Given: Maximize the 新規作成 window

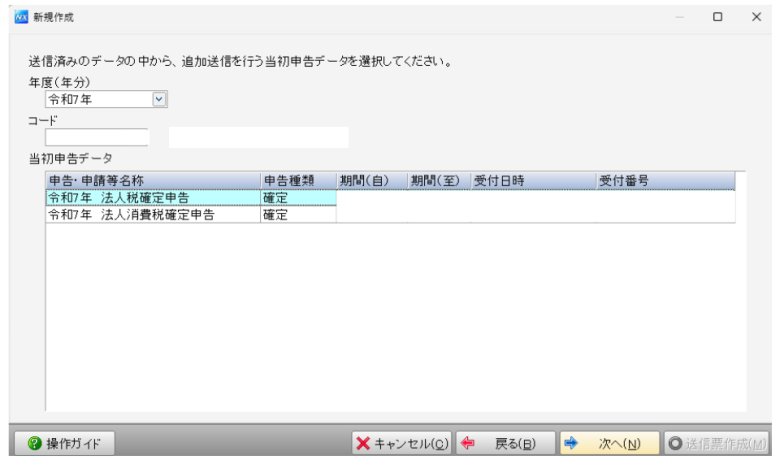Looking at the screenshot, I should point(717,17).
